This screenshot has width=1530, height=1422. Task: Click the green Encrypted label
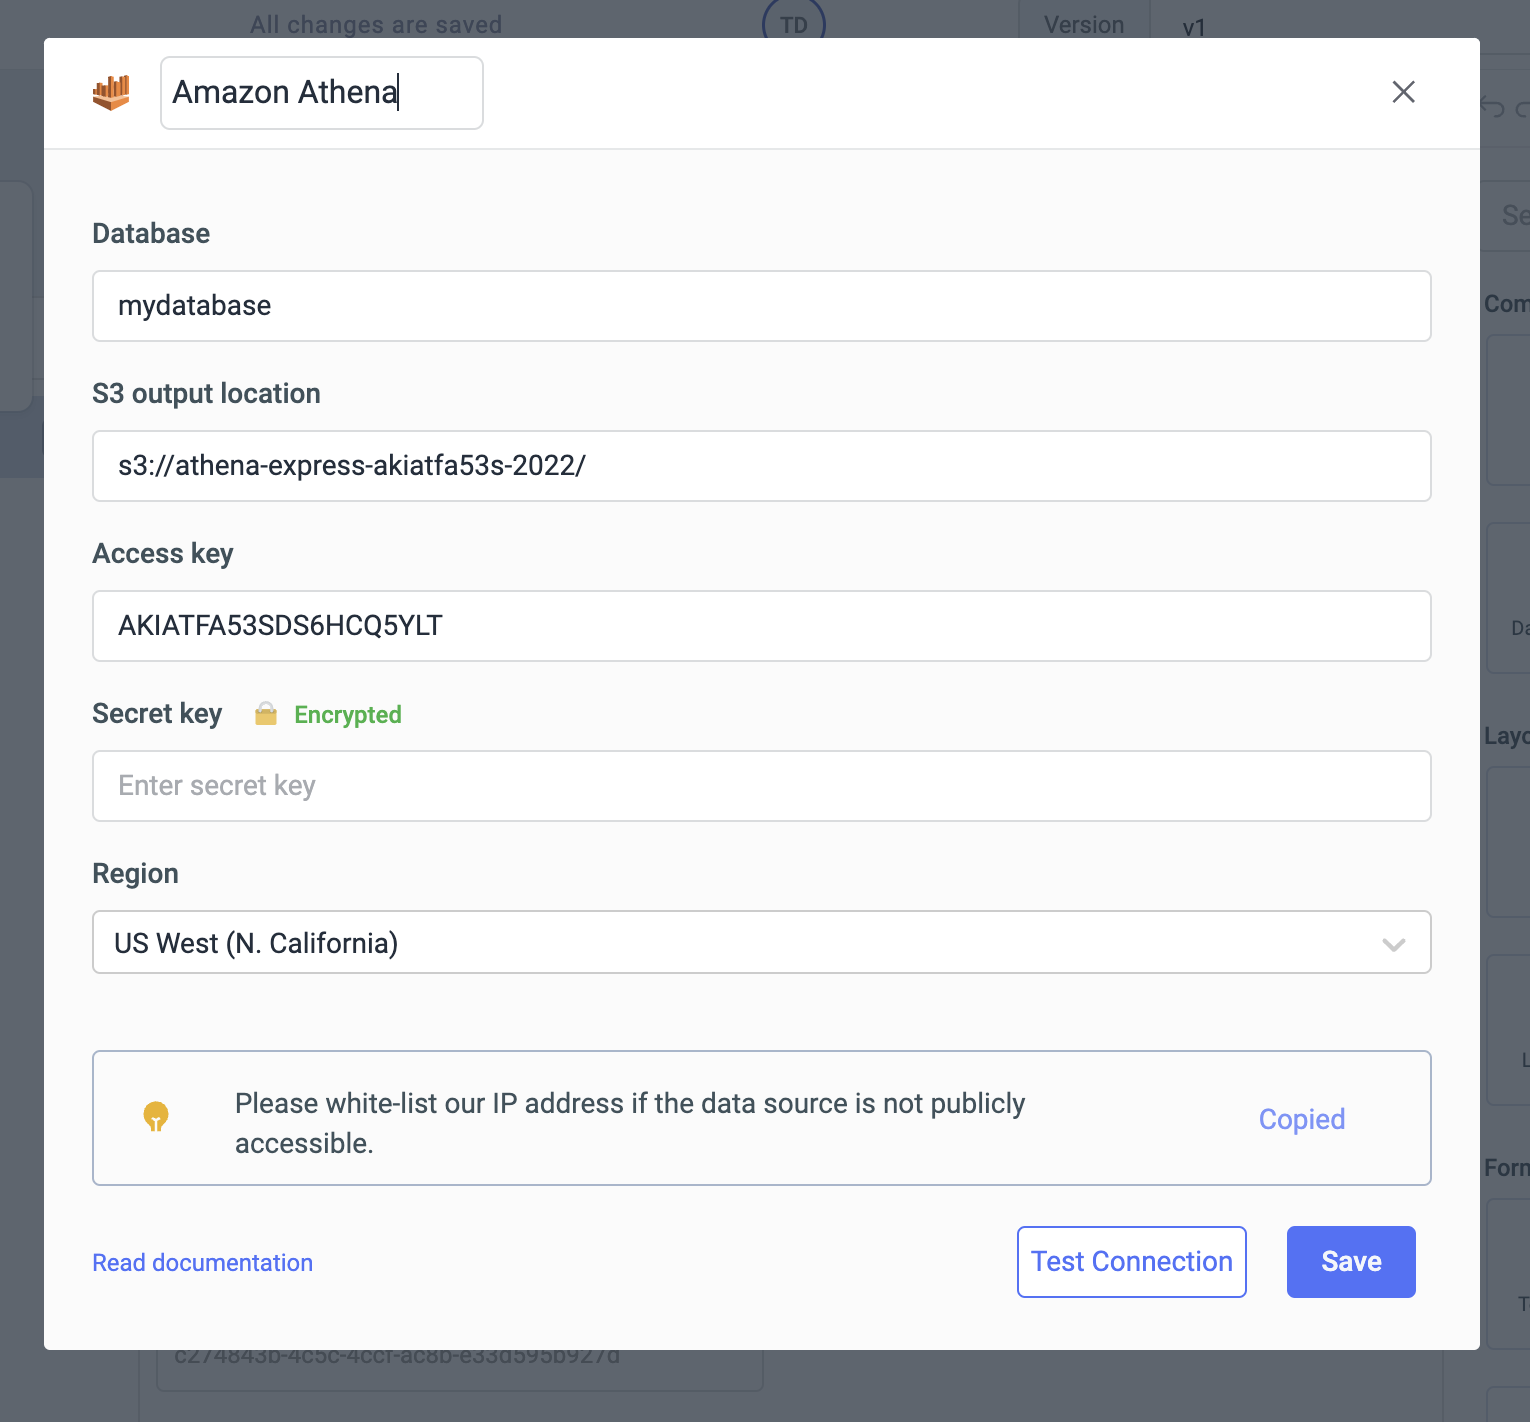(347, 715)
